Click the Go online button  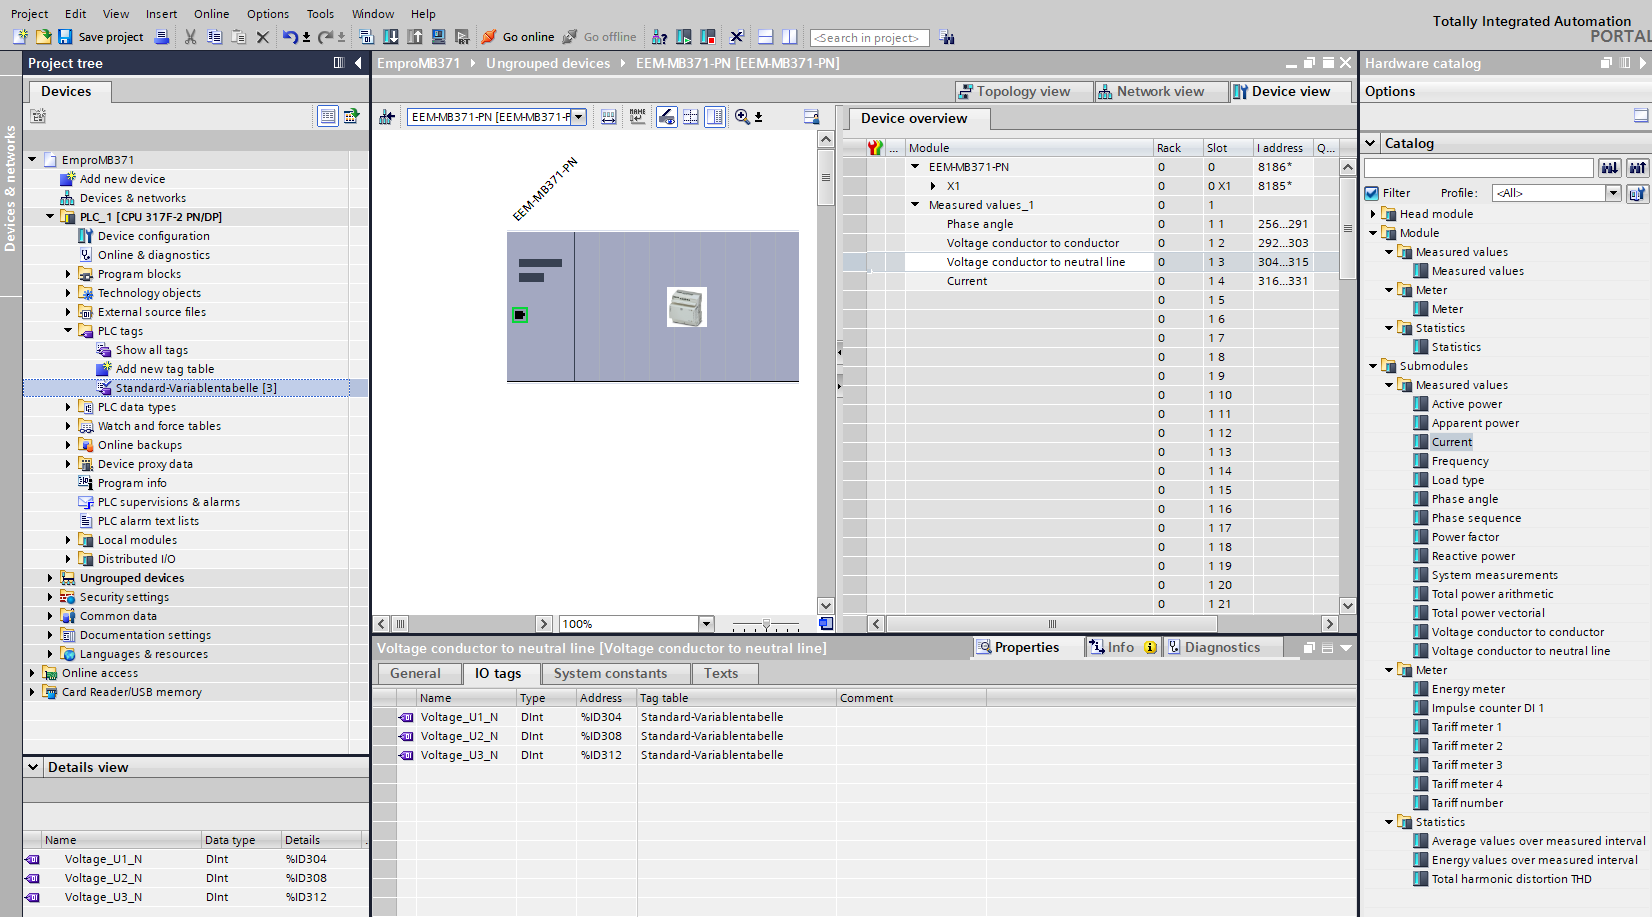coord(518,37)
